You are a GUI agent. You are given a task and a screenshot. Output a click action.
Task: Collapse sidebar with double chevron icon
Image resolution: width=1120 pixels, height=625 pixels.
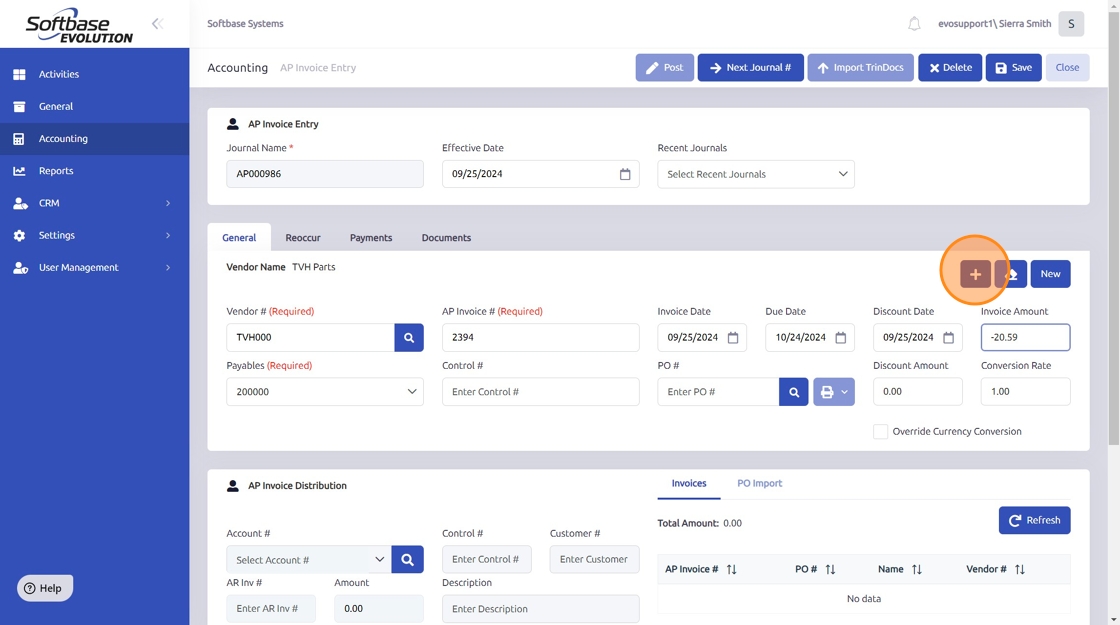coord(157,23)
